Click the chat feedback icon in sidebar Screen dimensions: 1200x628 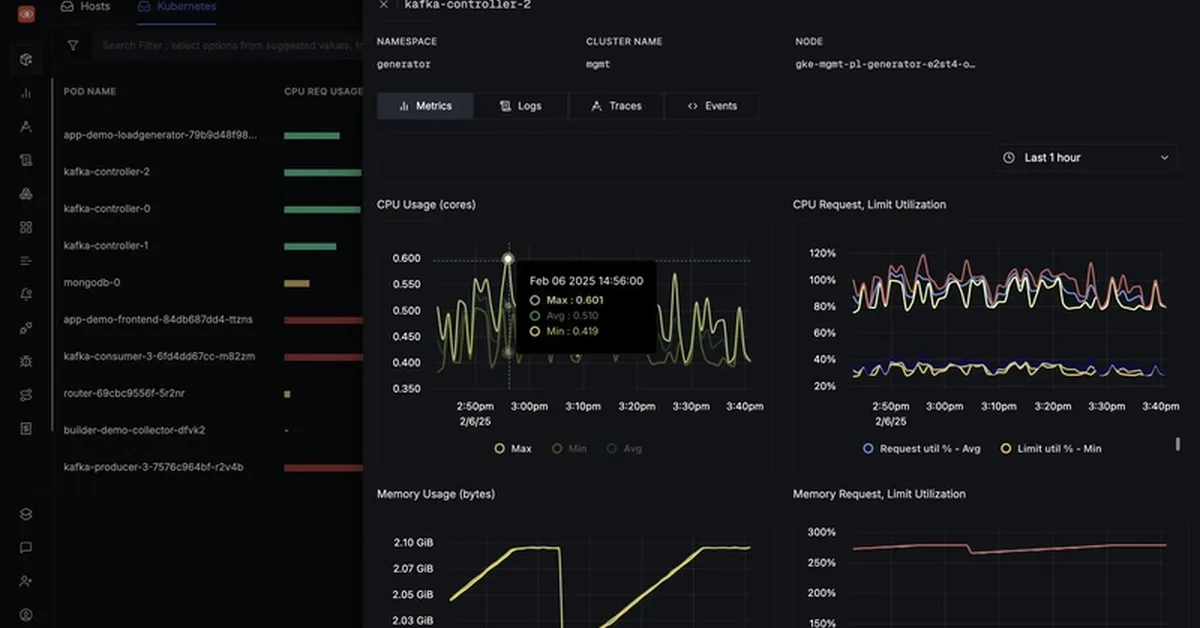(25, 547)
